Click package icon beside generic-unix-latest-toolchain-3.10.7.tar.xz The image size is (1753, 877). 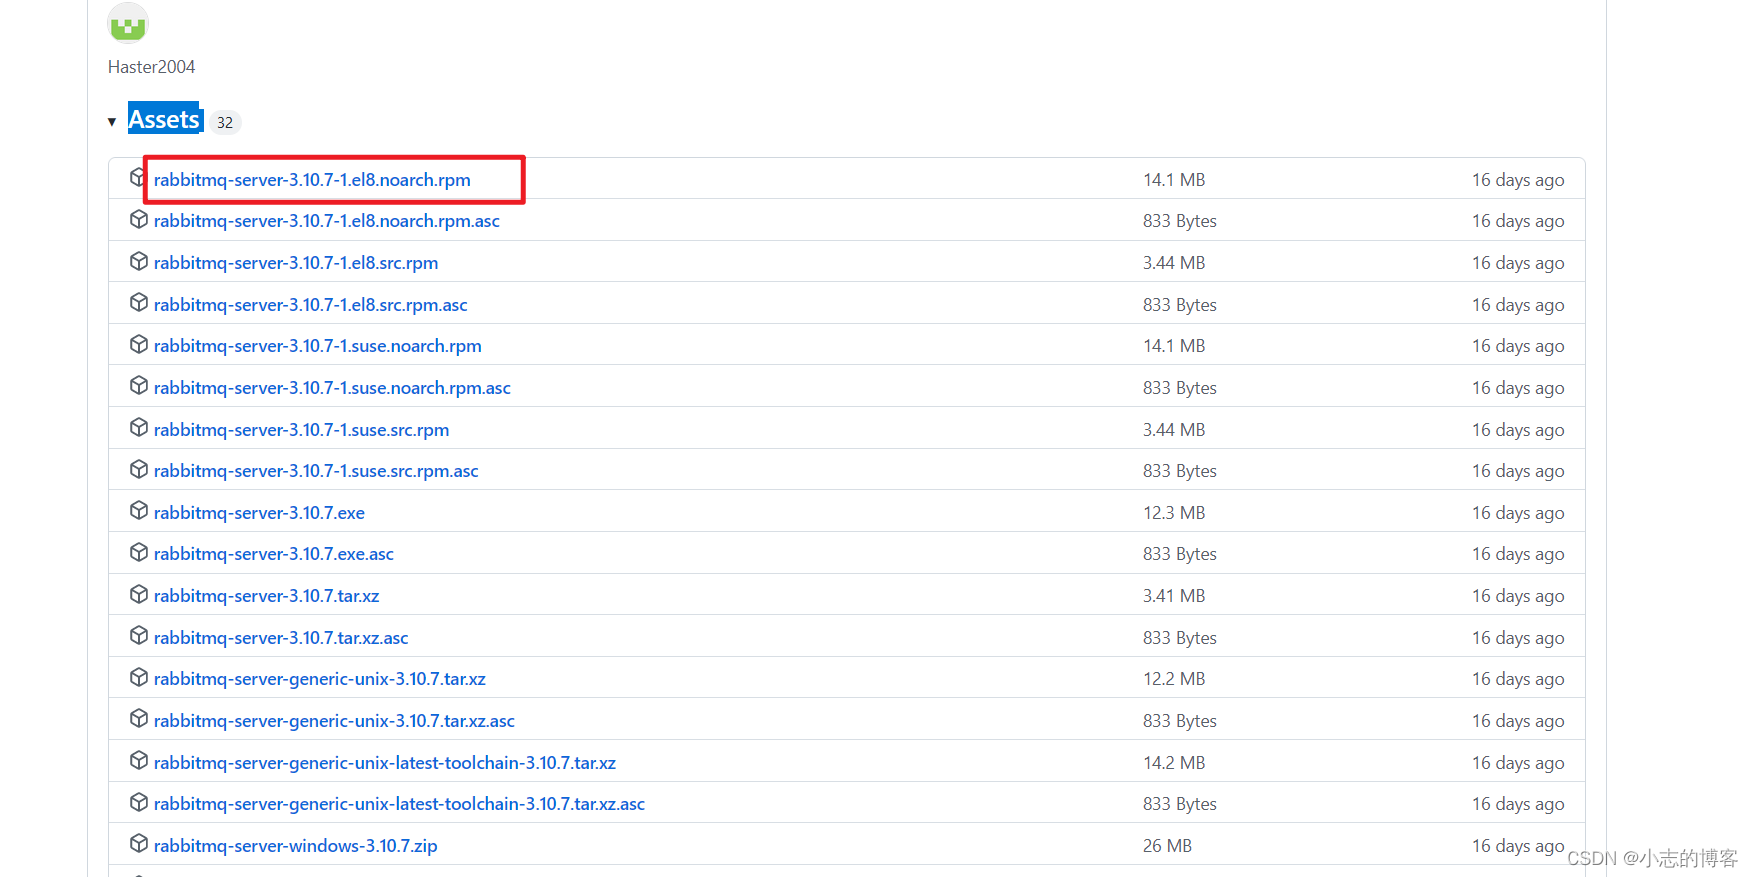[x=139, y=761]
